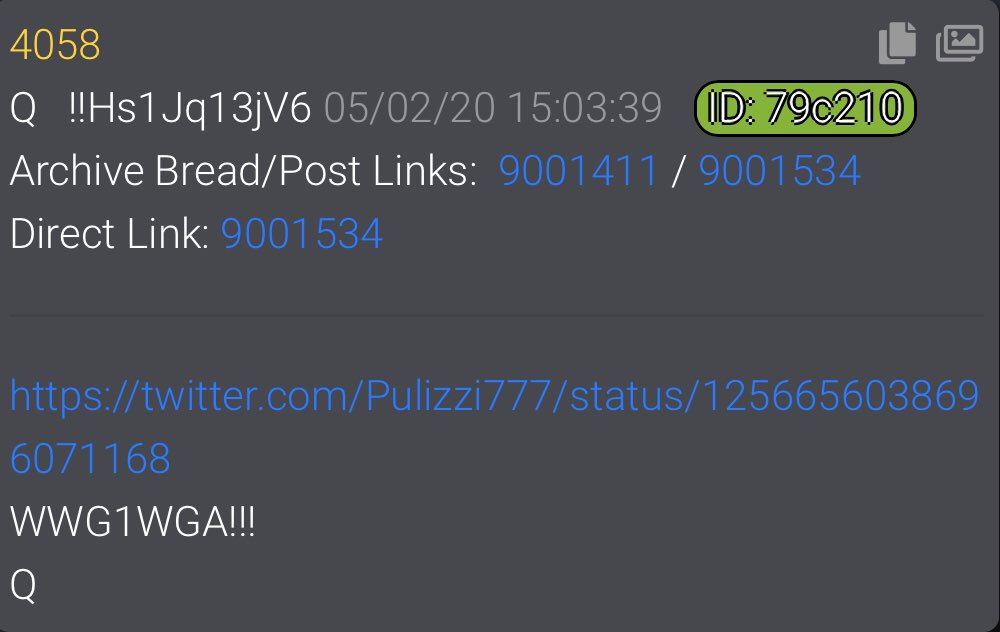This screenshot has width=1000, height=632.
Task: Follow the Direct Link 9001534
Action: pos(302,233)
